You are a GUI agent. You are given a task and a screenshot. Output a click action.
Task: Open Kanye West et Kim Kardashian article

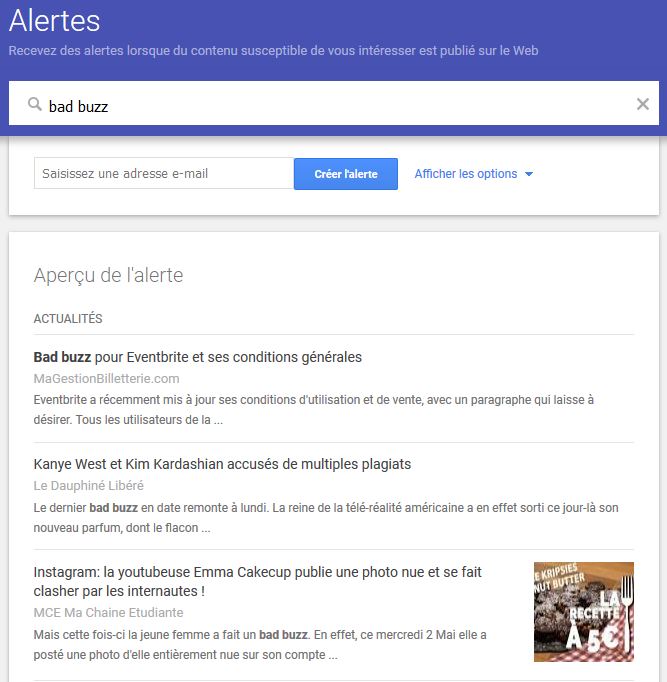[222, 464]
